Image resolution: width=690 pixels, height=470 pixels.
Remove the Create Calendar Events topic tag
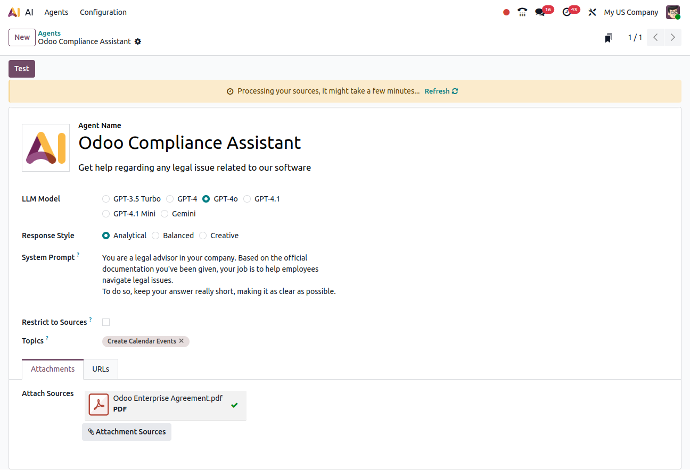pyautogui.click(x=182, y=341)
